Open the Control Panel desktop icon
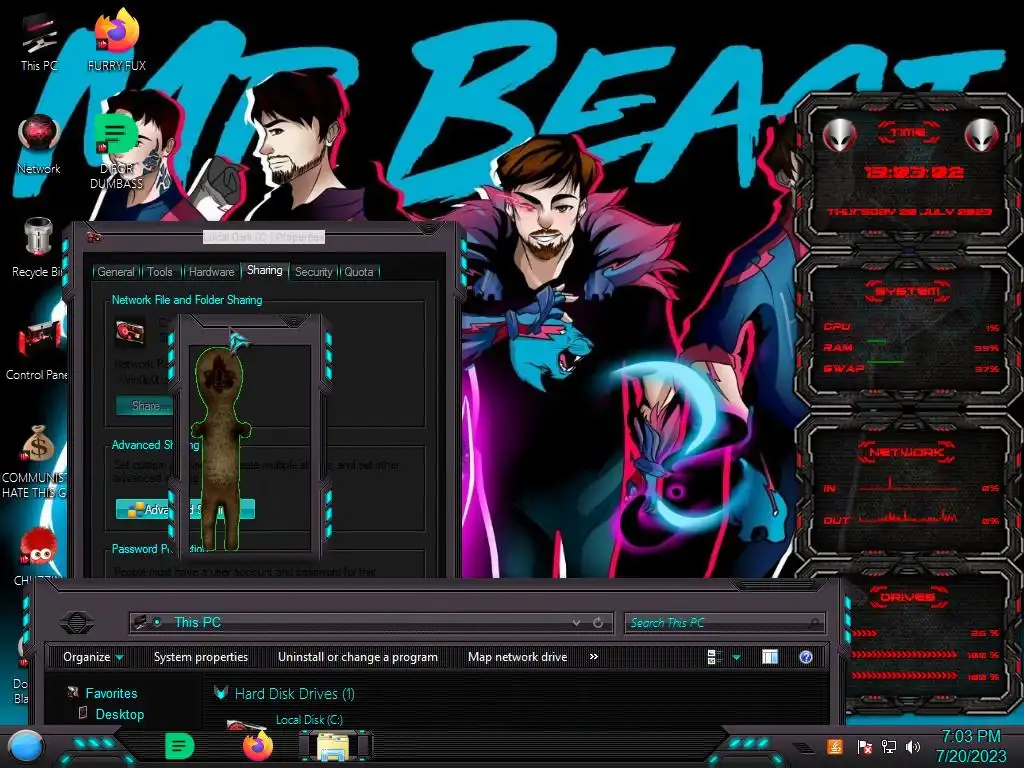This screenshot has width=1024, height=768. click(x=37, y=351)
